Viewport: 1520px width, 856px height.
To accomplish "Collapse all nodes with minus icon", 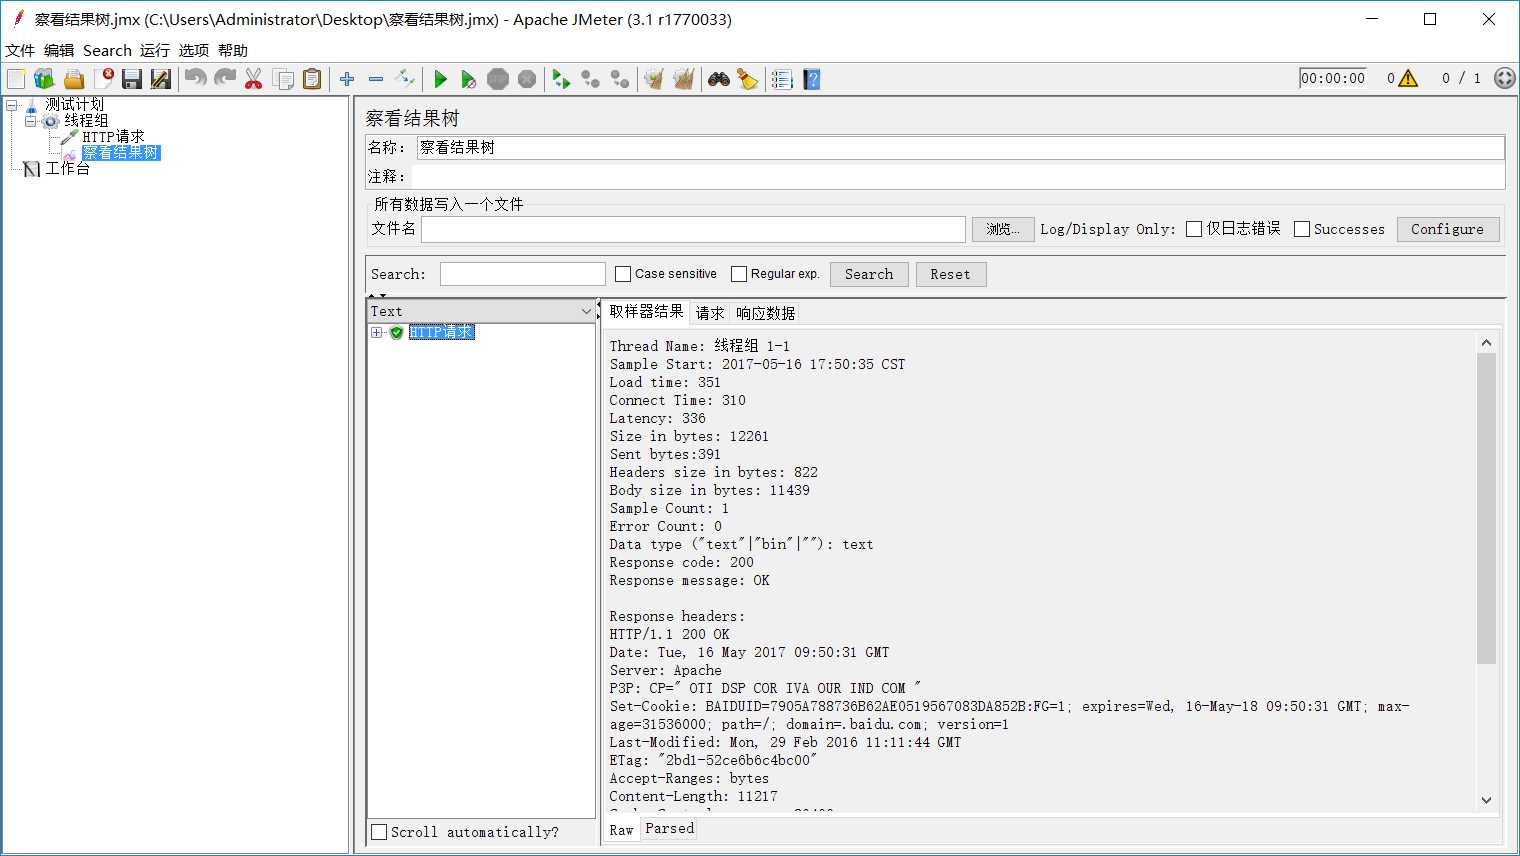I will 376,79.
